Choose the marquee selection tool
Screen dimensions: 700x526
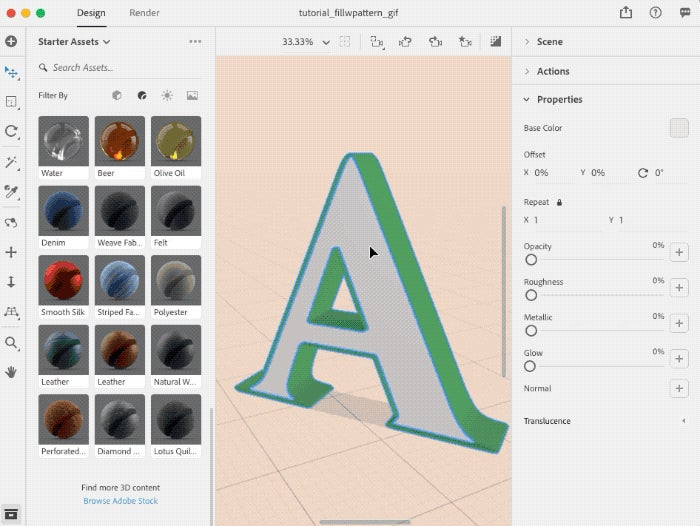11,102
